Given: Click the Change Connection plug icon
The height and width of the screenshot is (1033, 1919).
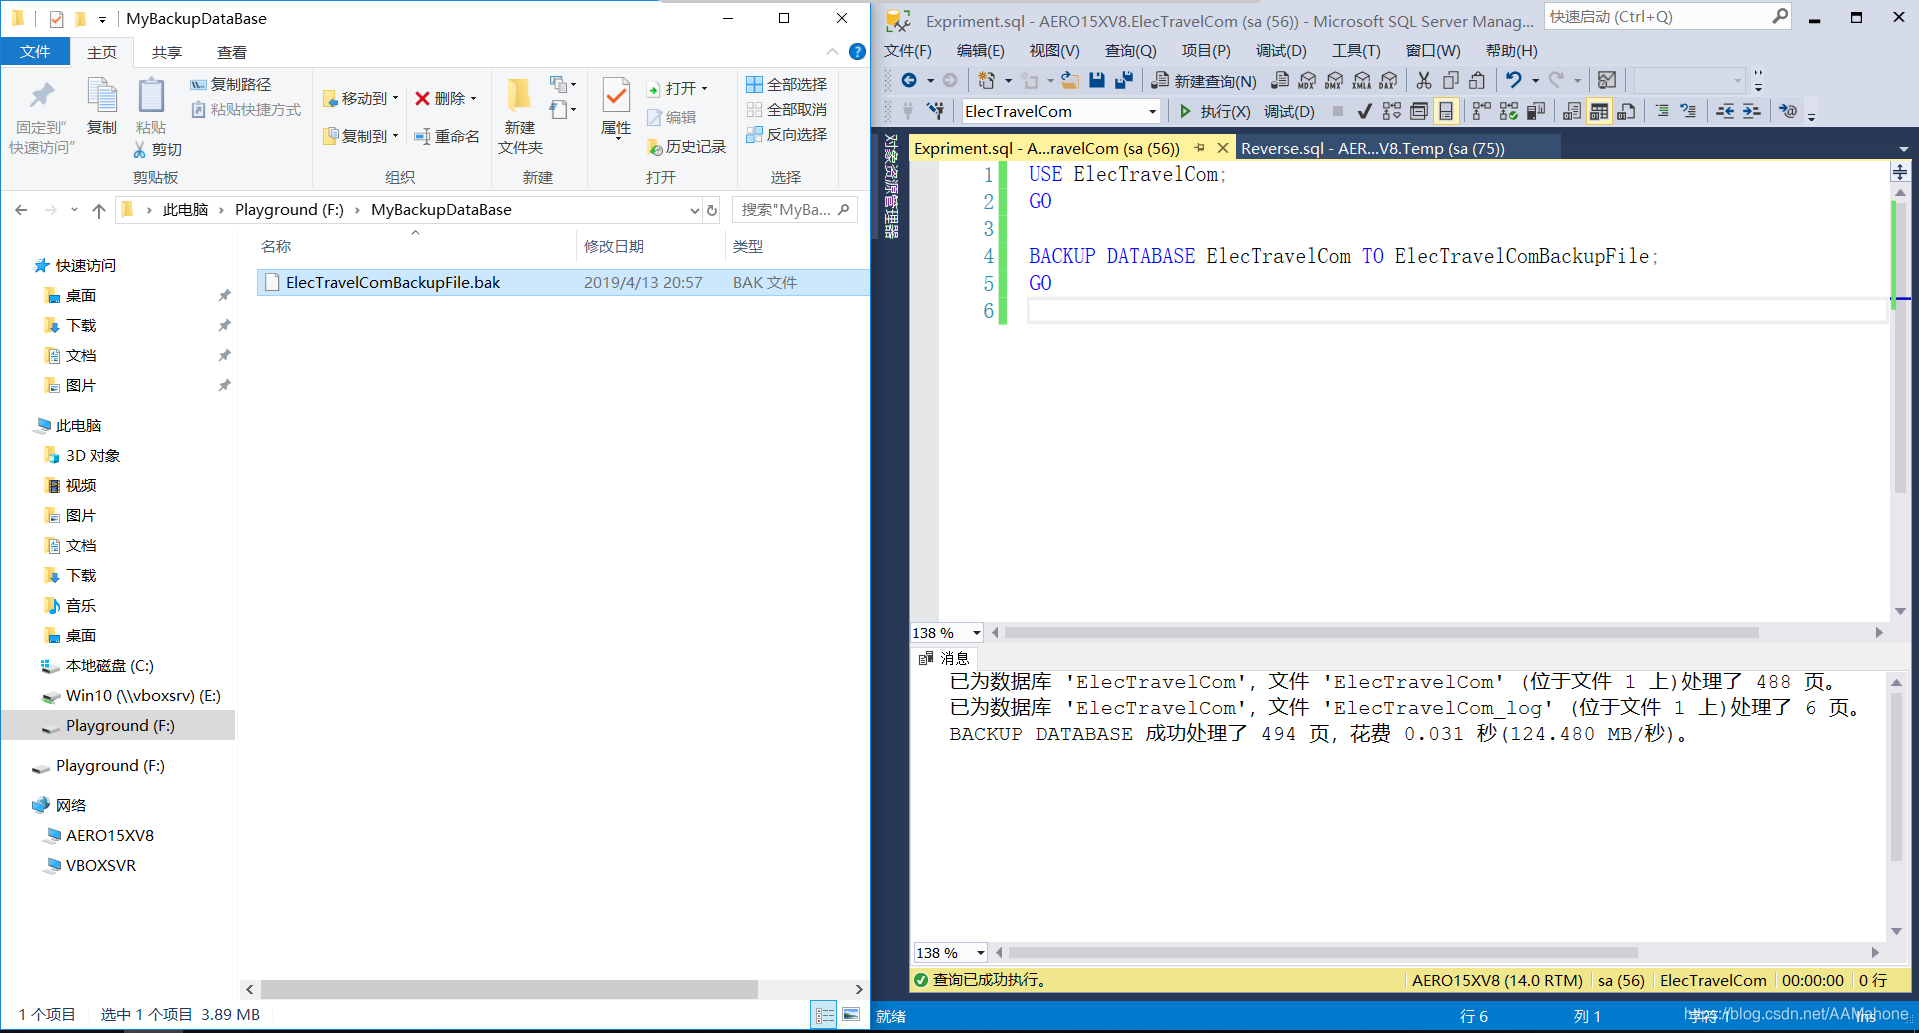Looking at the screenshot, I should pos(935,111).
